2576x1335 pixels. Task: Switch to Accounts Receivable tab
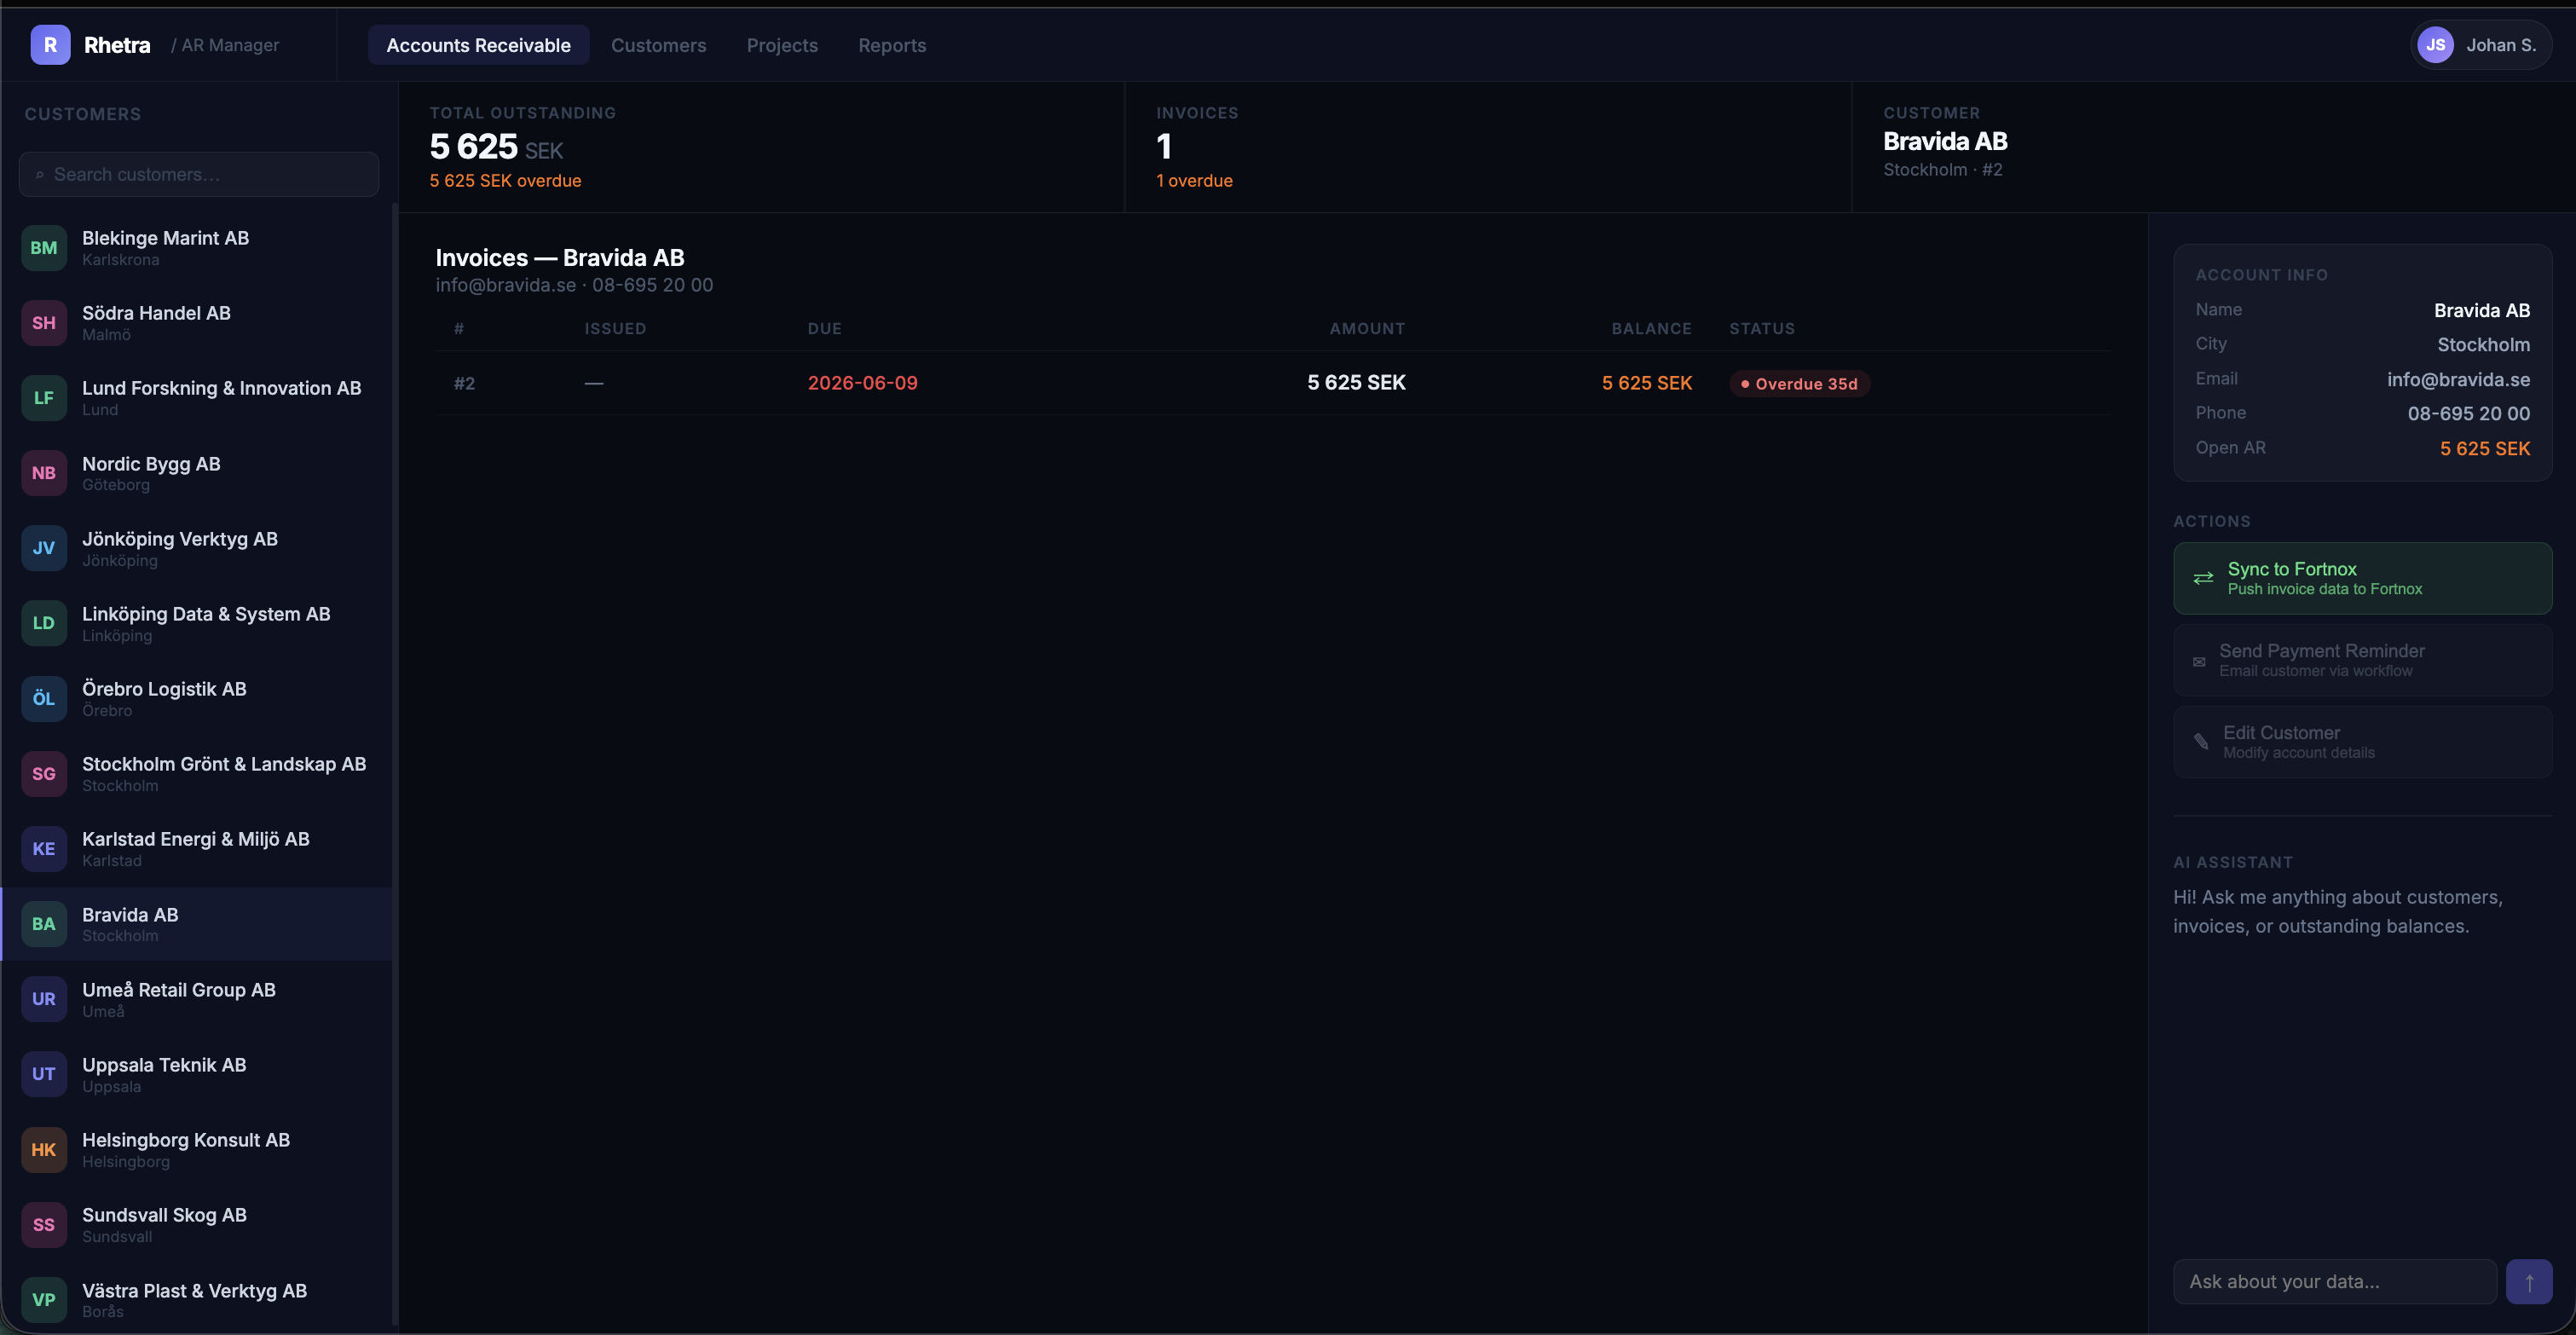[478, 45]
